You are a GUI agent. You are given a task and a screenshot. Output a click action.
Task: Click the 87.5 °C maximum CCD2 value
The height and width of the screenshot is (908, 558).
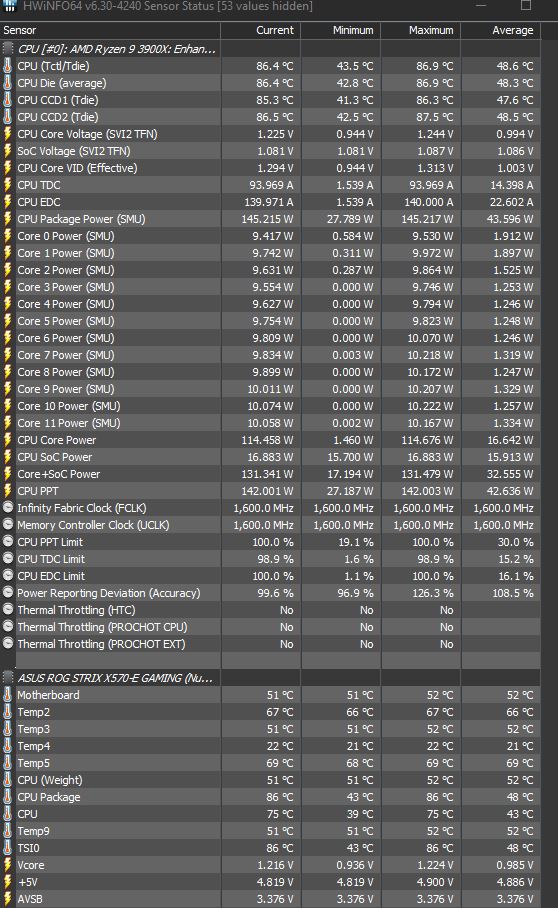(x=435, y=117)
